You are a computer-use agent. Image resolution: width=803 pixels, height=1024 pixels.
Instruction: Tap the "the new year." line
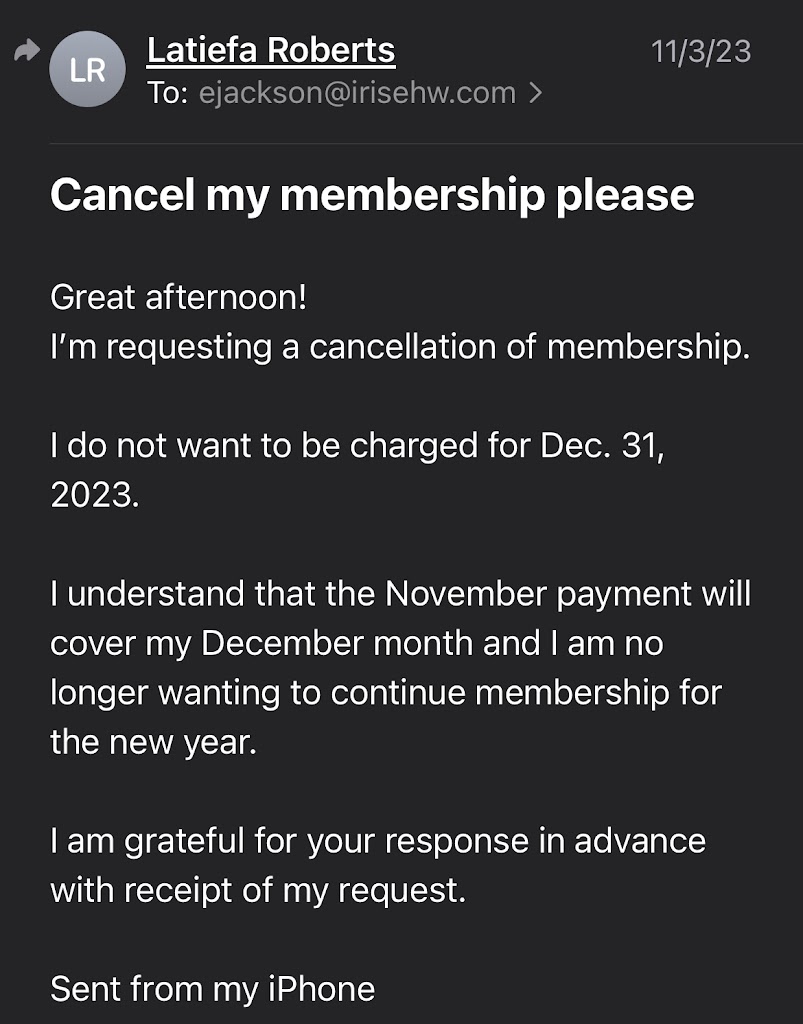[153, 742]
